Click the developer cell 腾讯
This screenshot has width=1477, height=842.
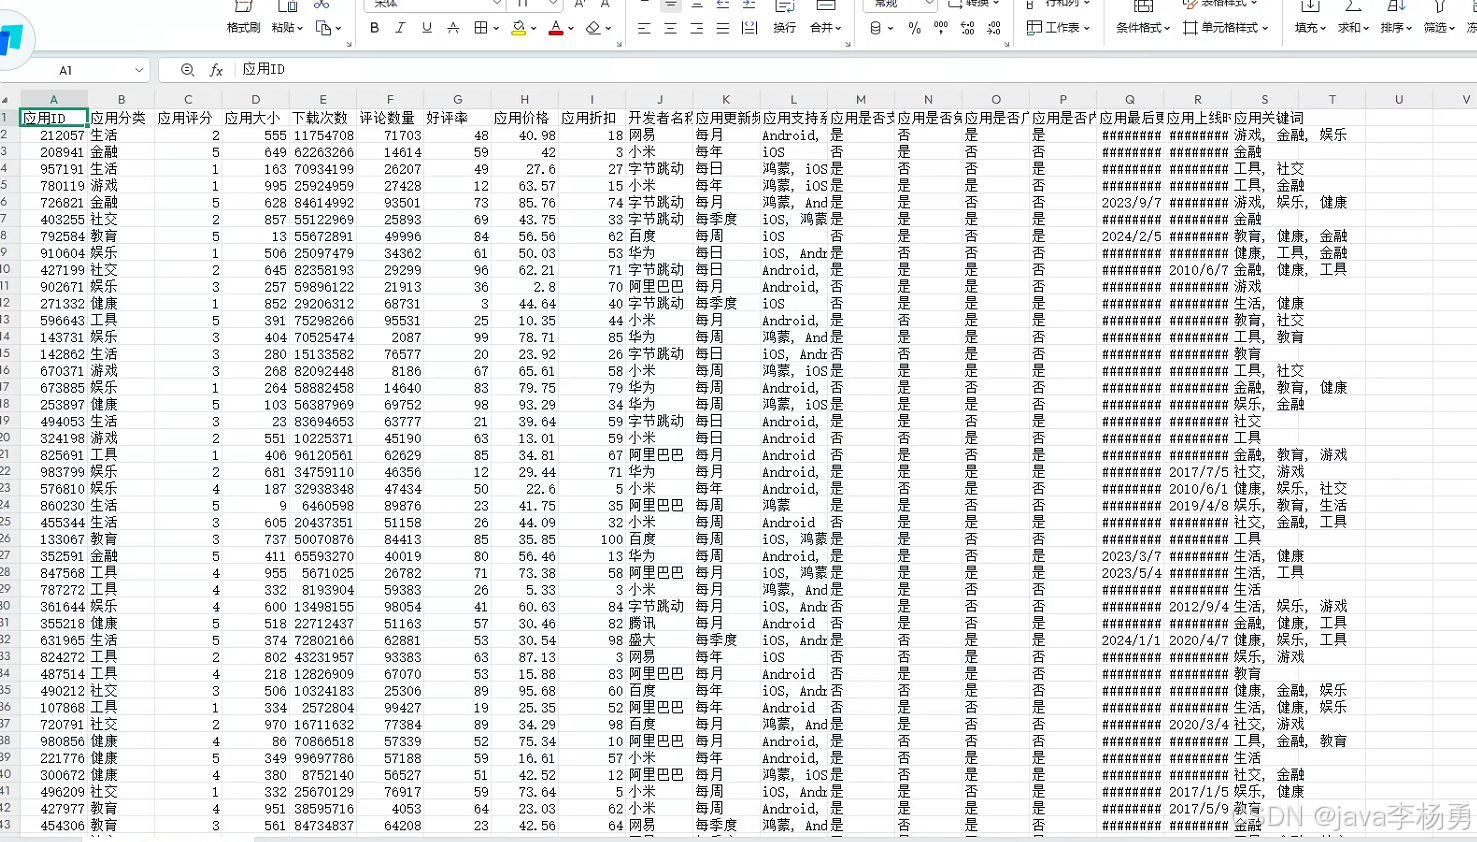[659, 623]
